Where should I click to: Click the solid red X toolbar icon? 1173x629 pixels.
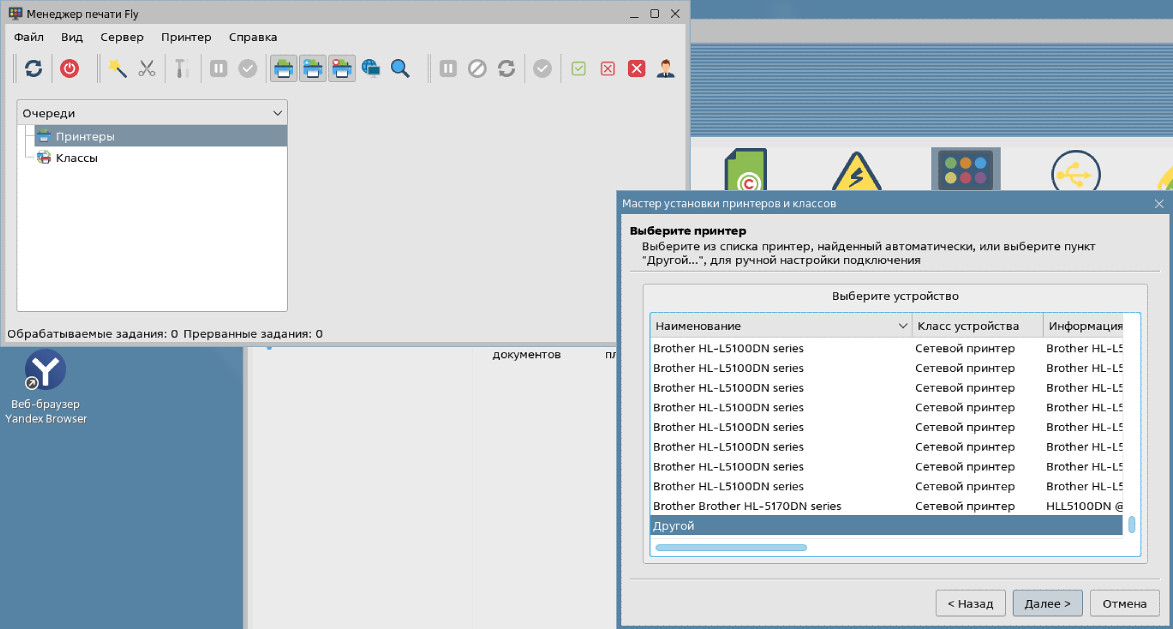(636, 68)
